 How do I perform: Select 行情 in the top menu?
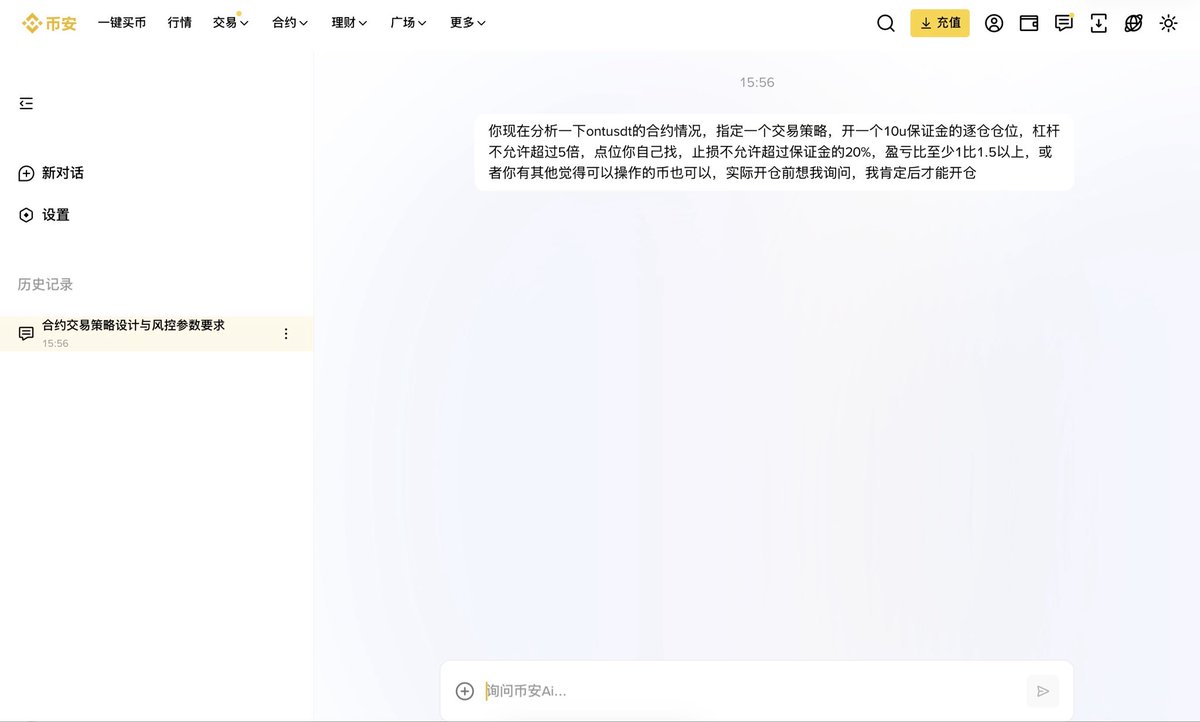click(x=179, y=22)
